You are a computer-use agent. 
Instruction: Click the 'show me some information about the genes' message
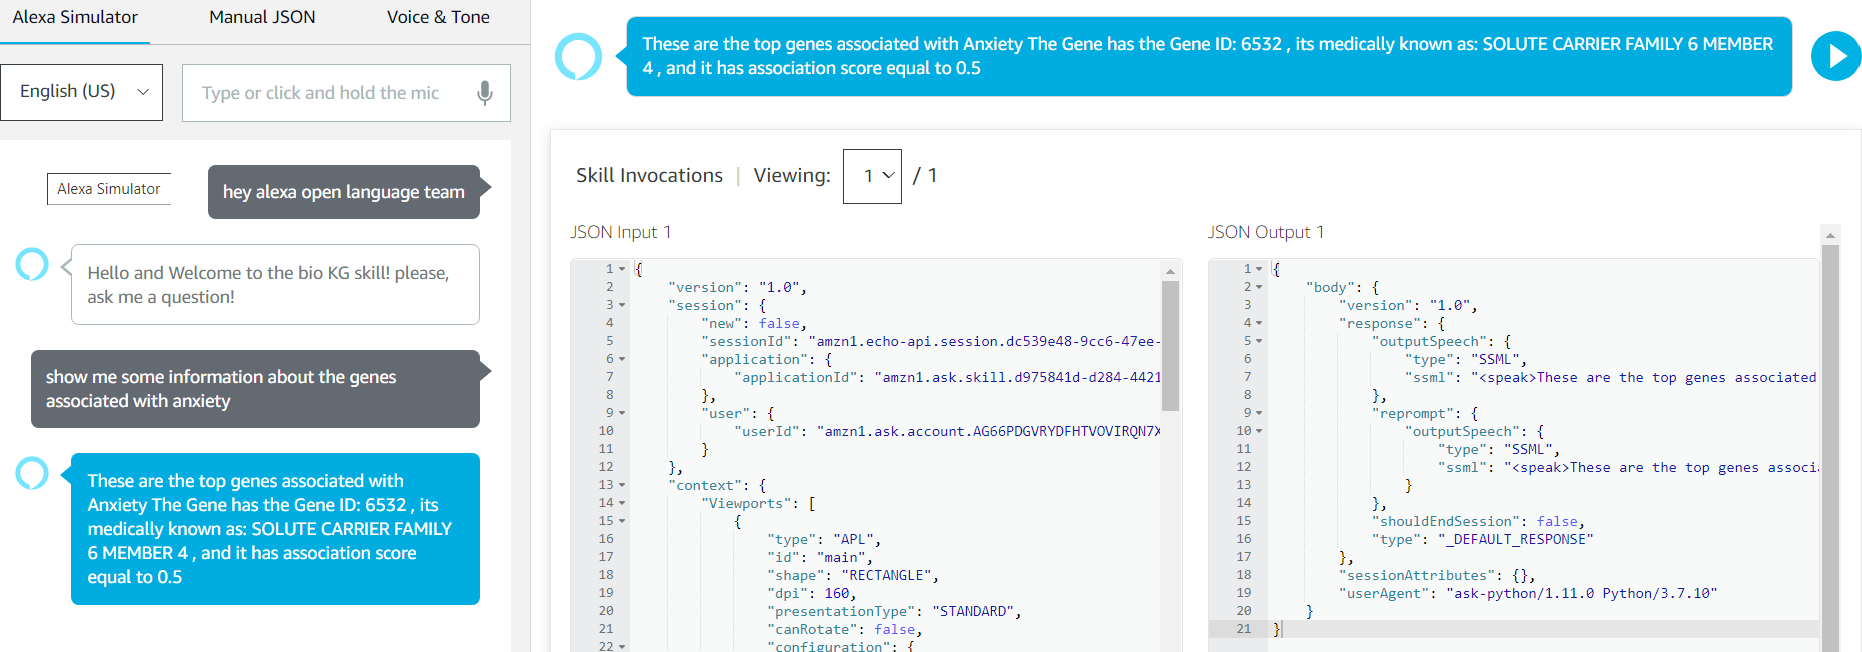click(x=255, y=389)
